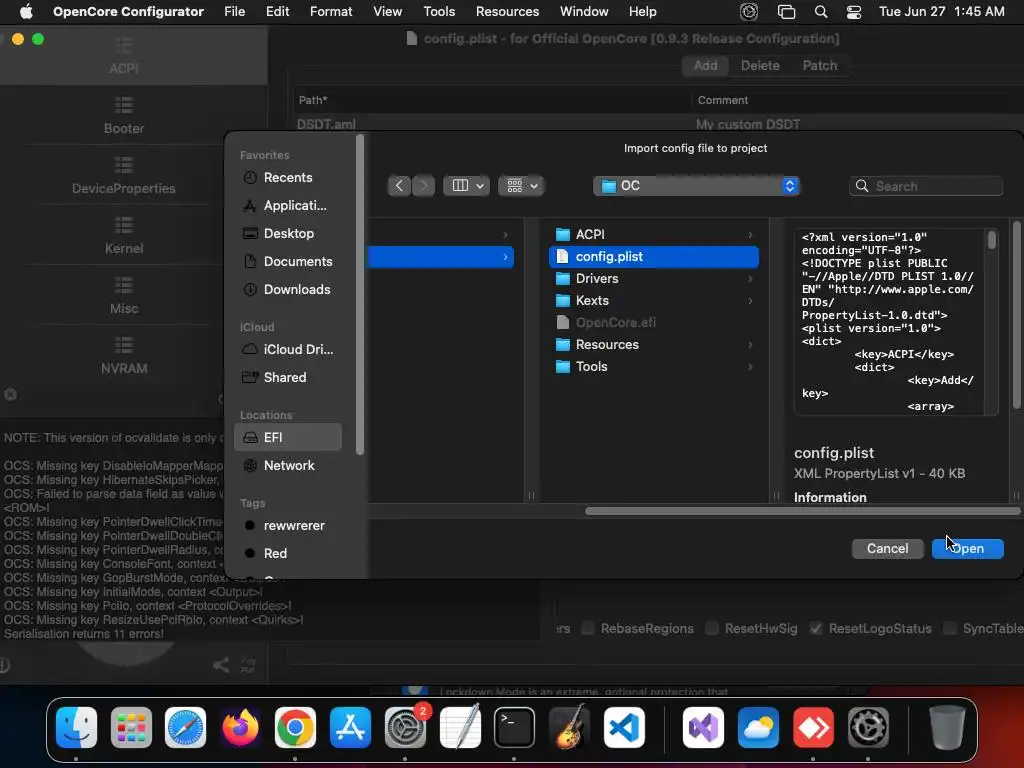Expand the Drivers folder chevron

(x=750, y=279)
